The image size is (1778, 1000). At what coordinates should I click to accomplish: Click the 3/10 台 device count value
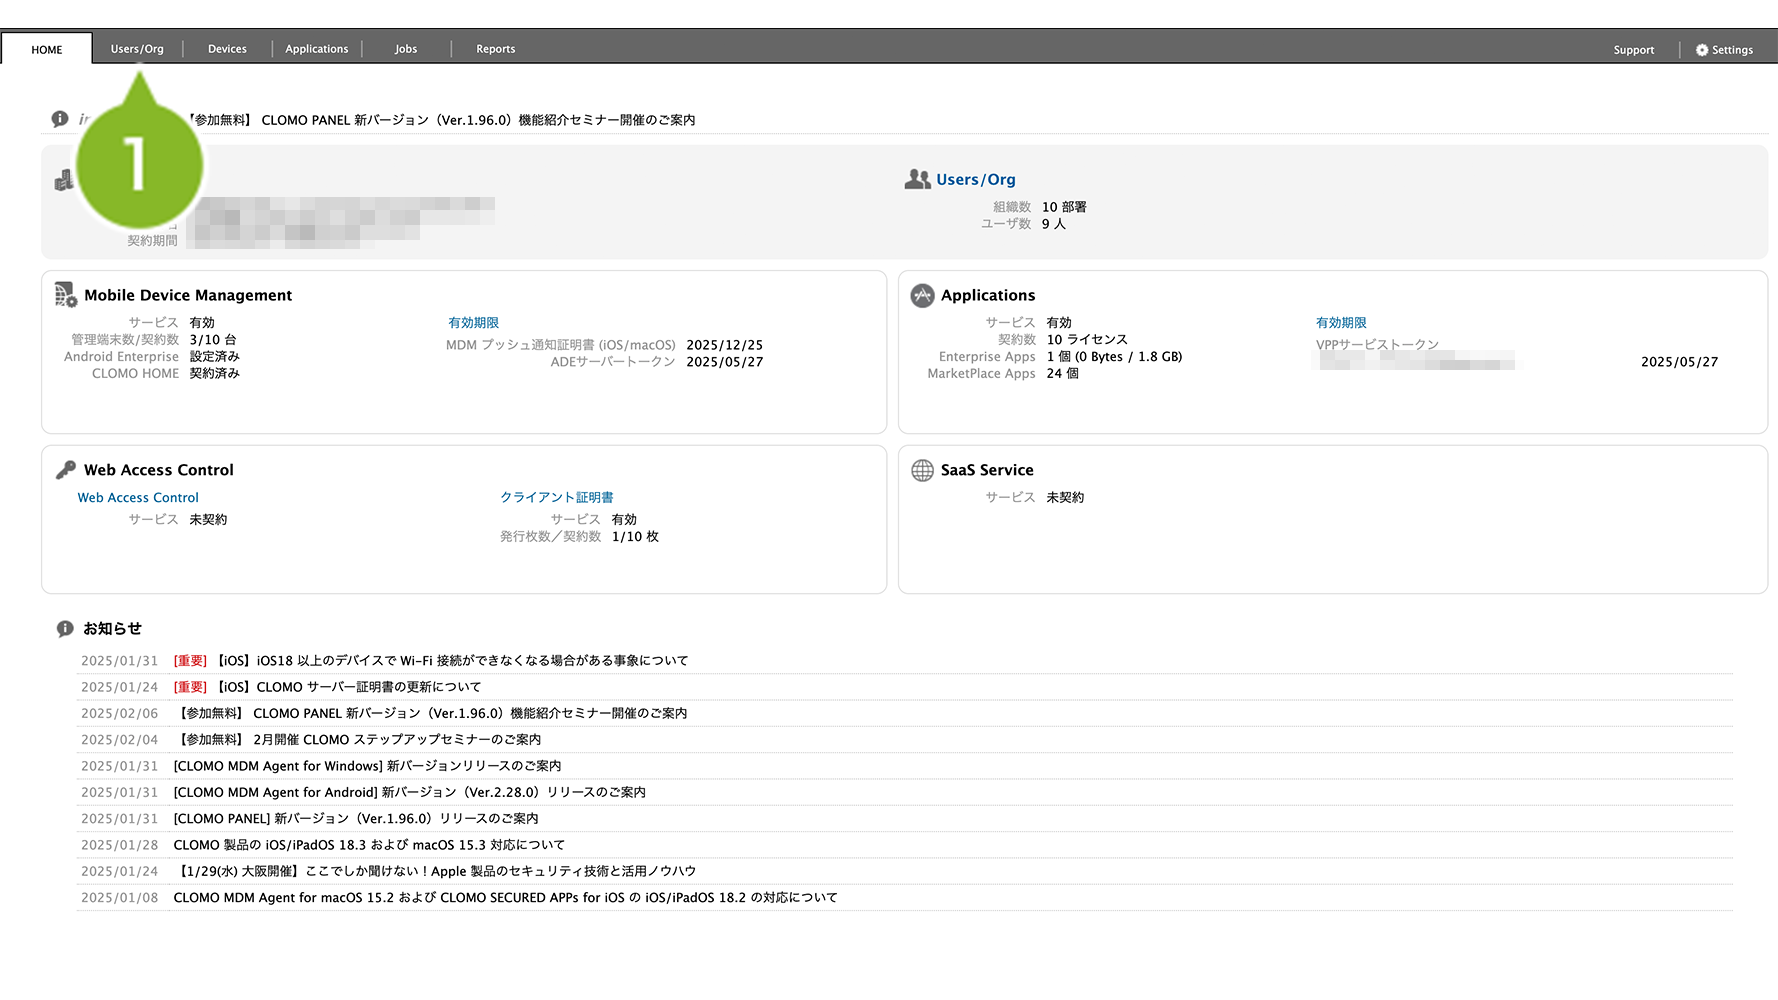[x=213, y=340]
